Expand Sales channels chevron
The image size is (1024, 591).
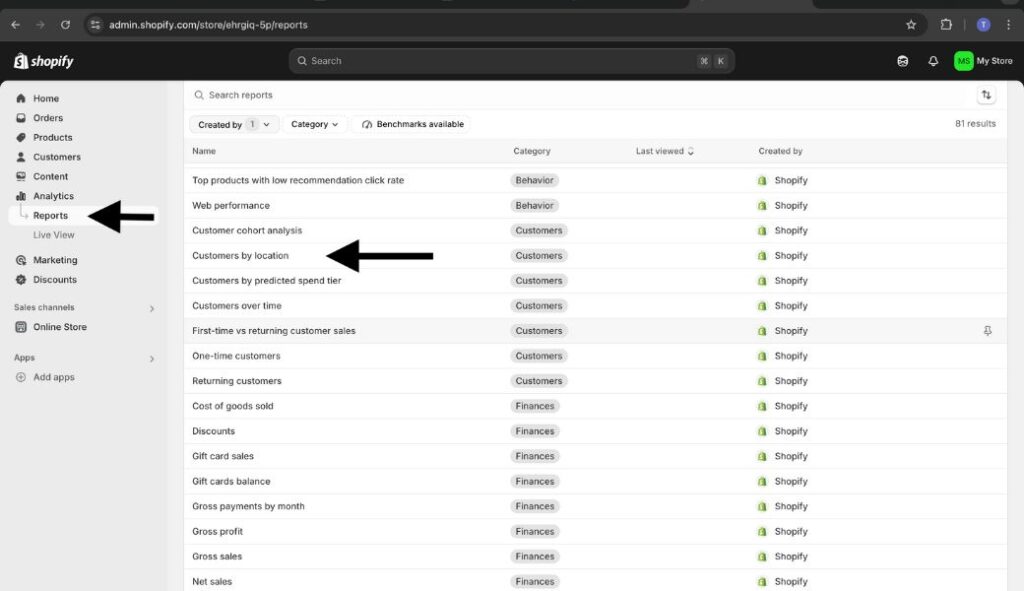tap(152, 308)
